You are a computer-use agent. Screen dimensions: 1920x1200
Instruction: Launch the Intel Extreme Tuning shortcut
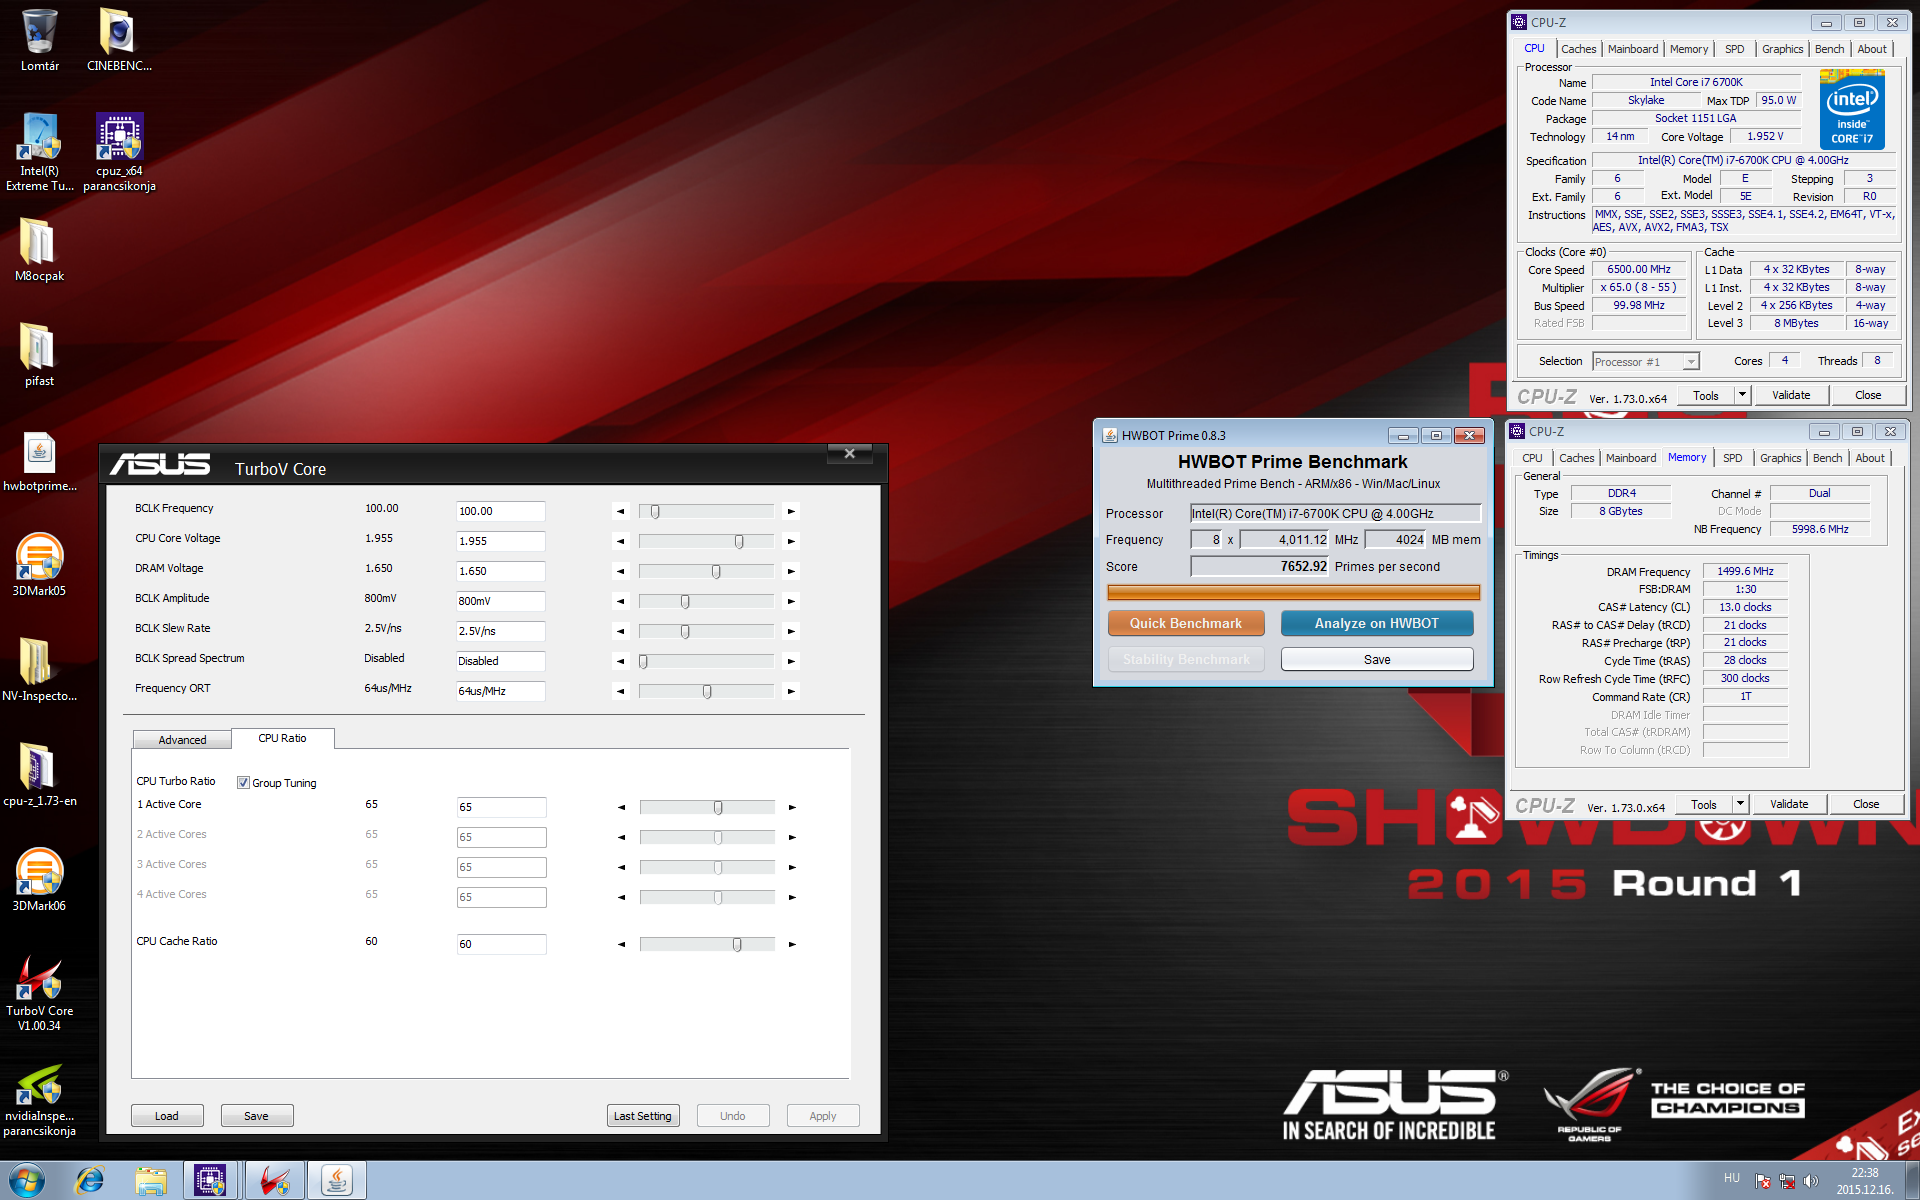(x=39, y=152)
